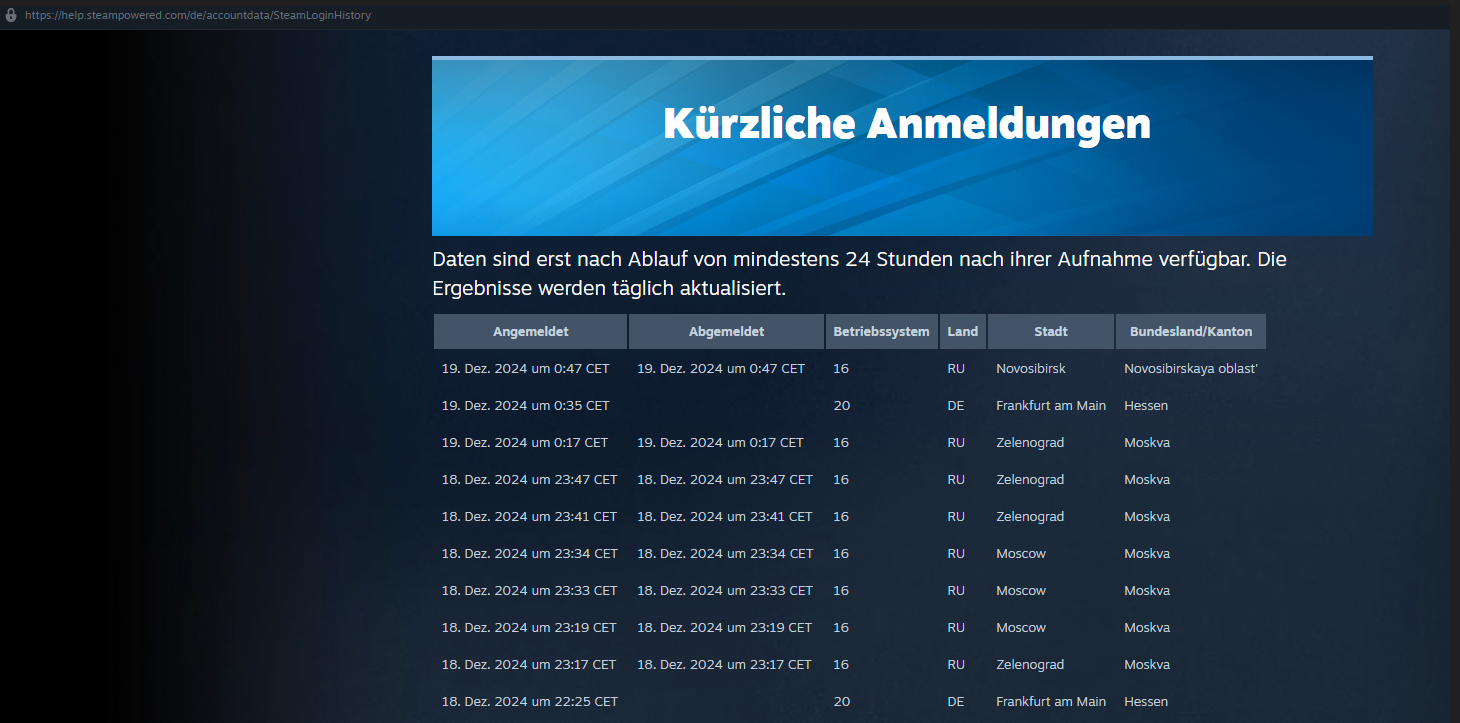1460x723 pixels.
Task: Select login time 18. Dez. 23:47 CET in Angemeldet column
Action: [x=530, y=480]
